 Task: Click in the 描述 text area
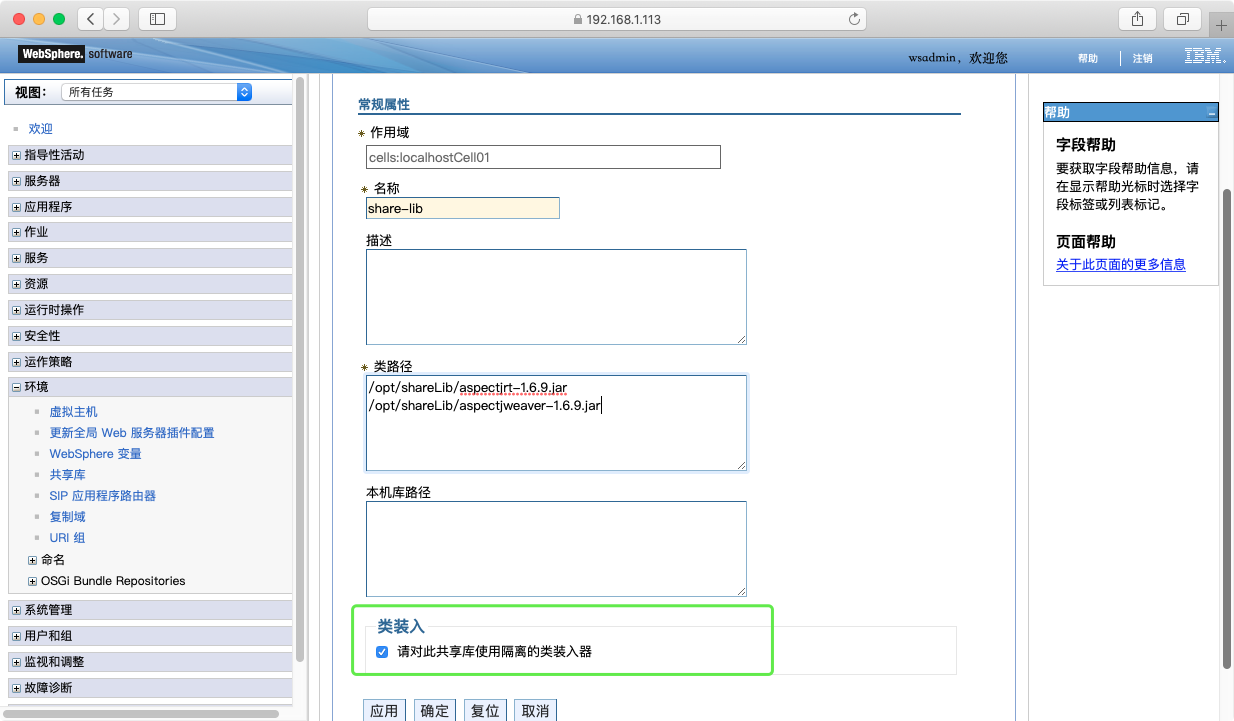tap(556, 297)
